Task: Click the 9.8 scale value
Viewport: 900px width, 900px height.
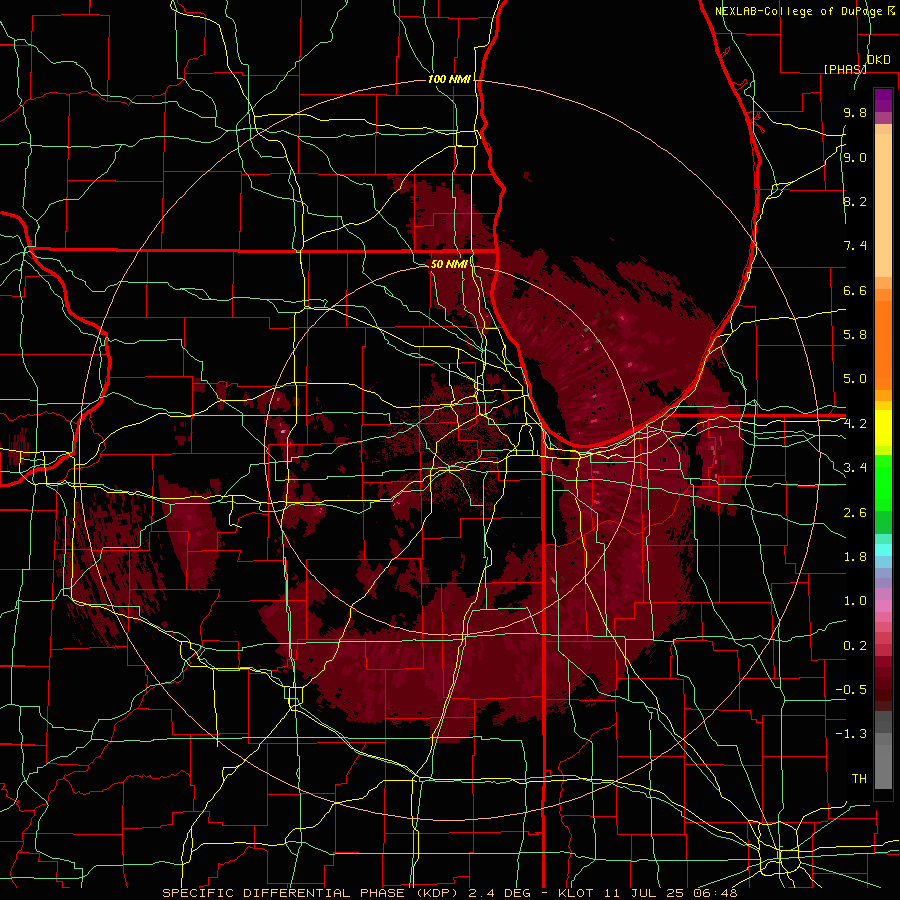Action: (855, 113)
